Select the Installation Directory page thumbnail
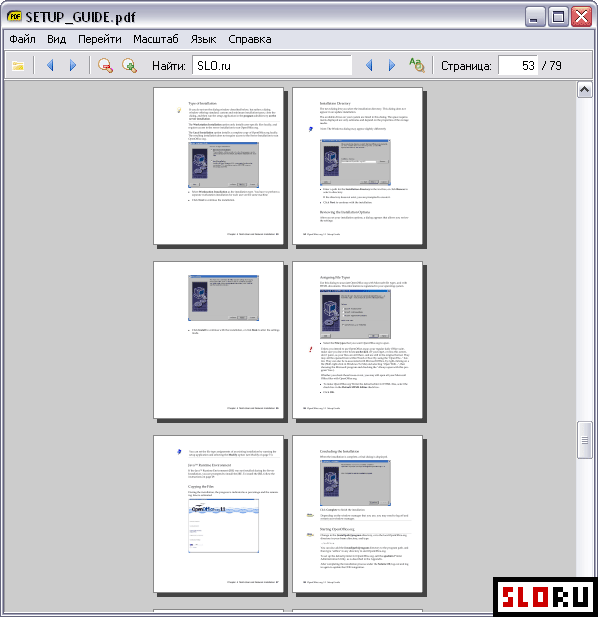The image size is (598, 617). 358,166
